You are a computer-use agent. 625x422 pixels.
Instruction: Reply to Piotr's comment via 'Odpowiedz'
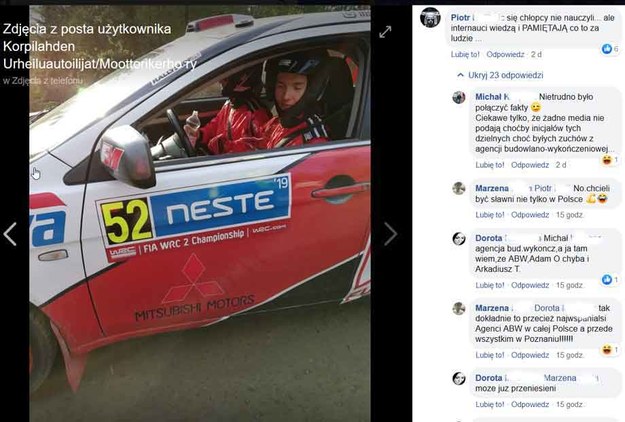tap(505, 55)
